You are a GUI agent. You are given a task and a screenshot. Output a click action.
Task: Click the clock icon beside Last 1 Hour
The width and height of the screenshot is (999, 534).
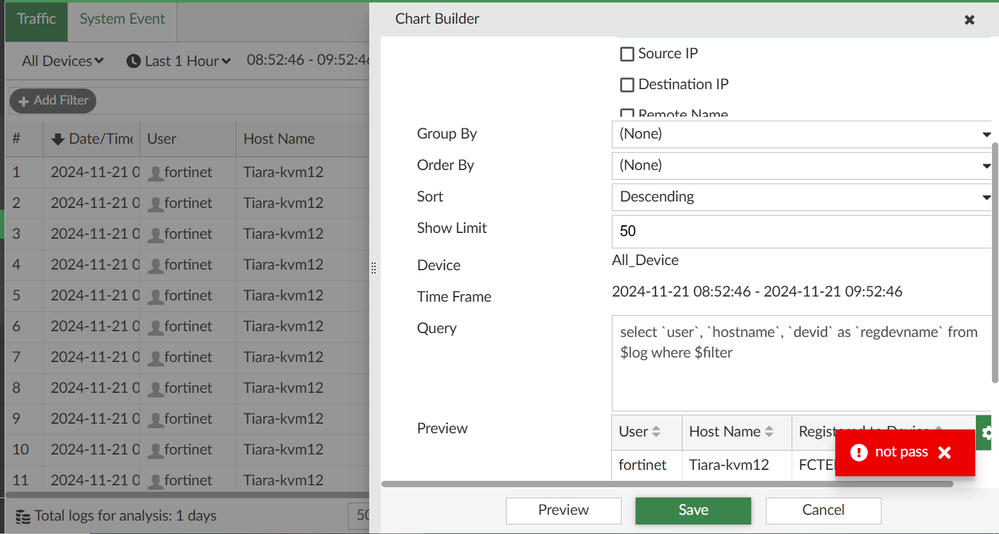[x=133, y=61]
